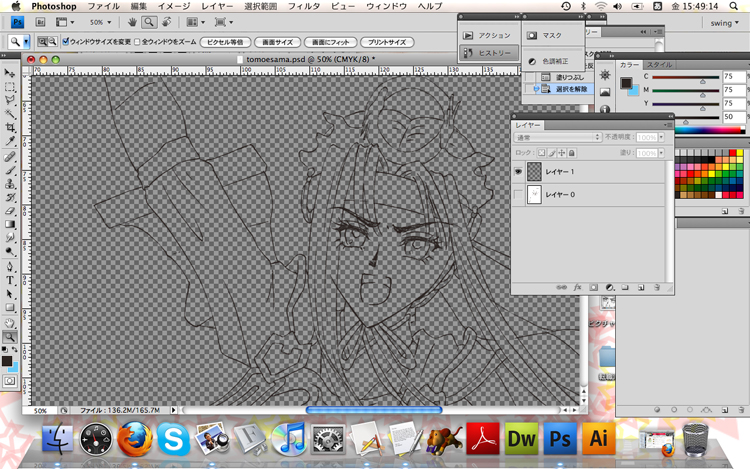The image size is (750, 469).
Task: Create a new group in Layers panel
Action: tap(625, 287)
